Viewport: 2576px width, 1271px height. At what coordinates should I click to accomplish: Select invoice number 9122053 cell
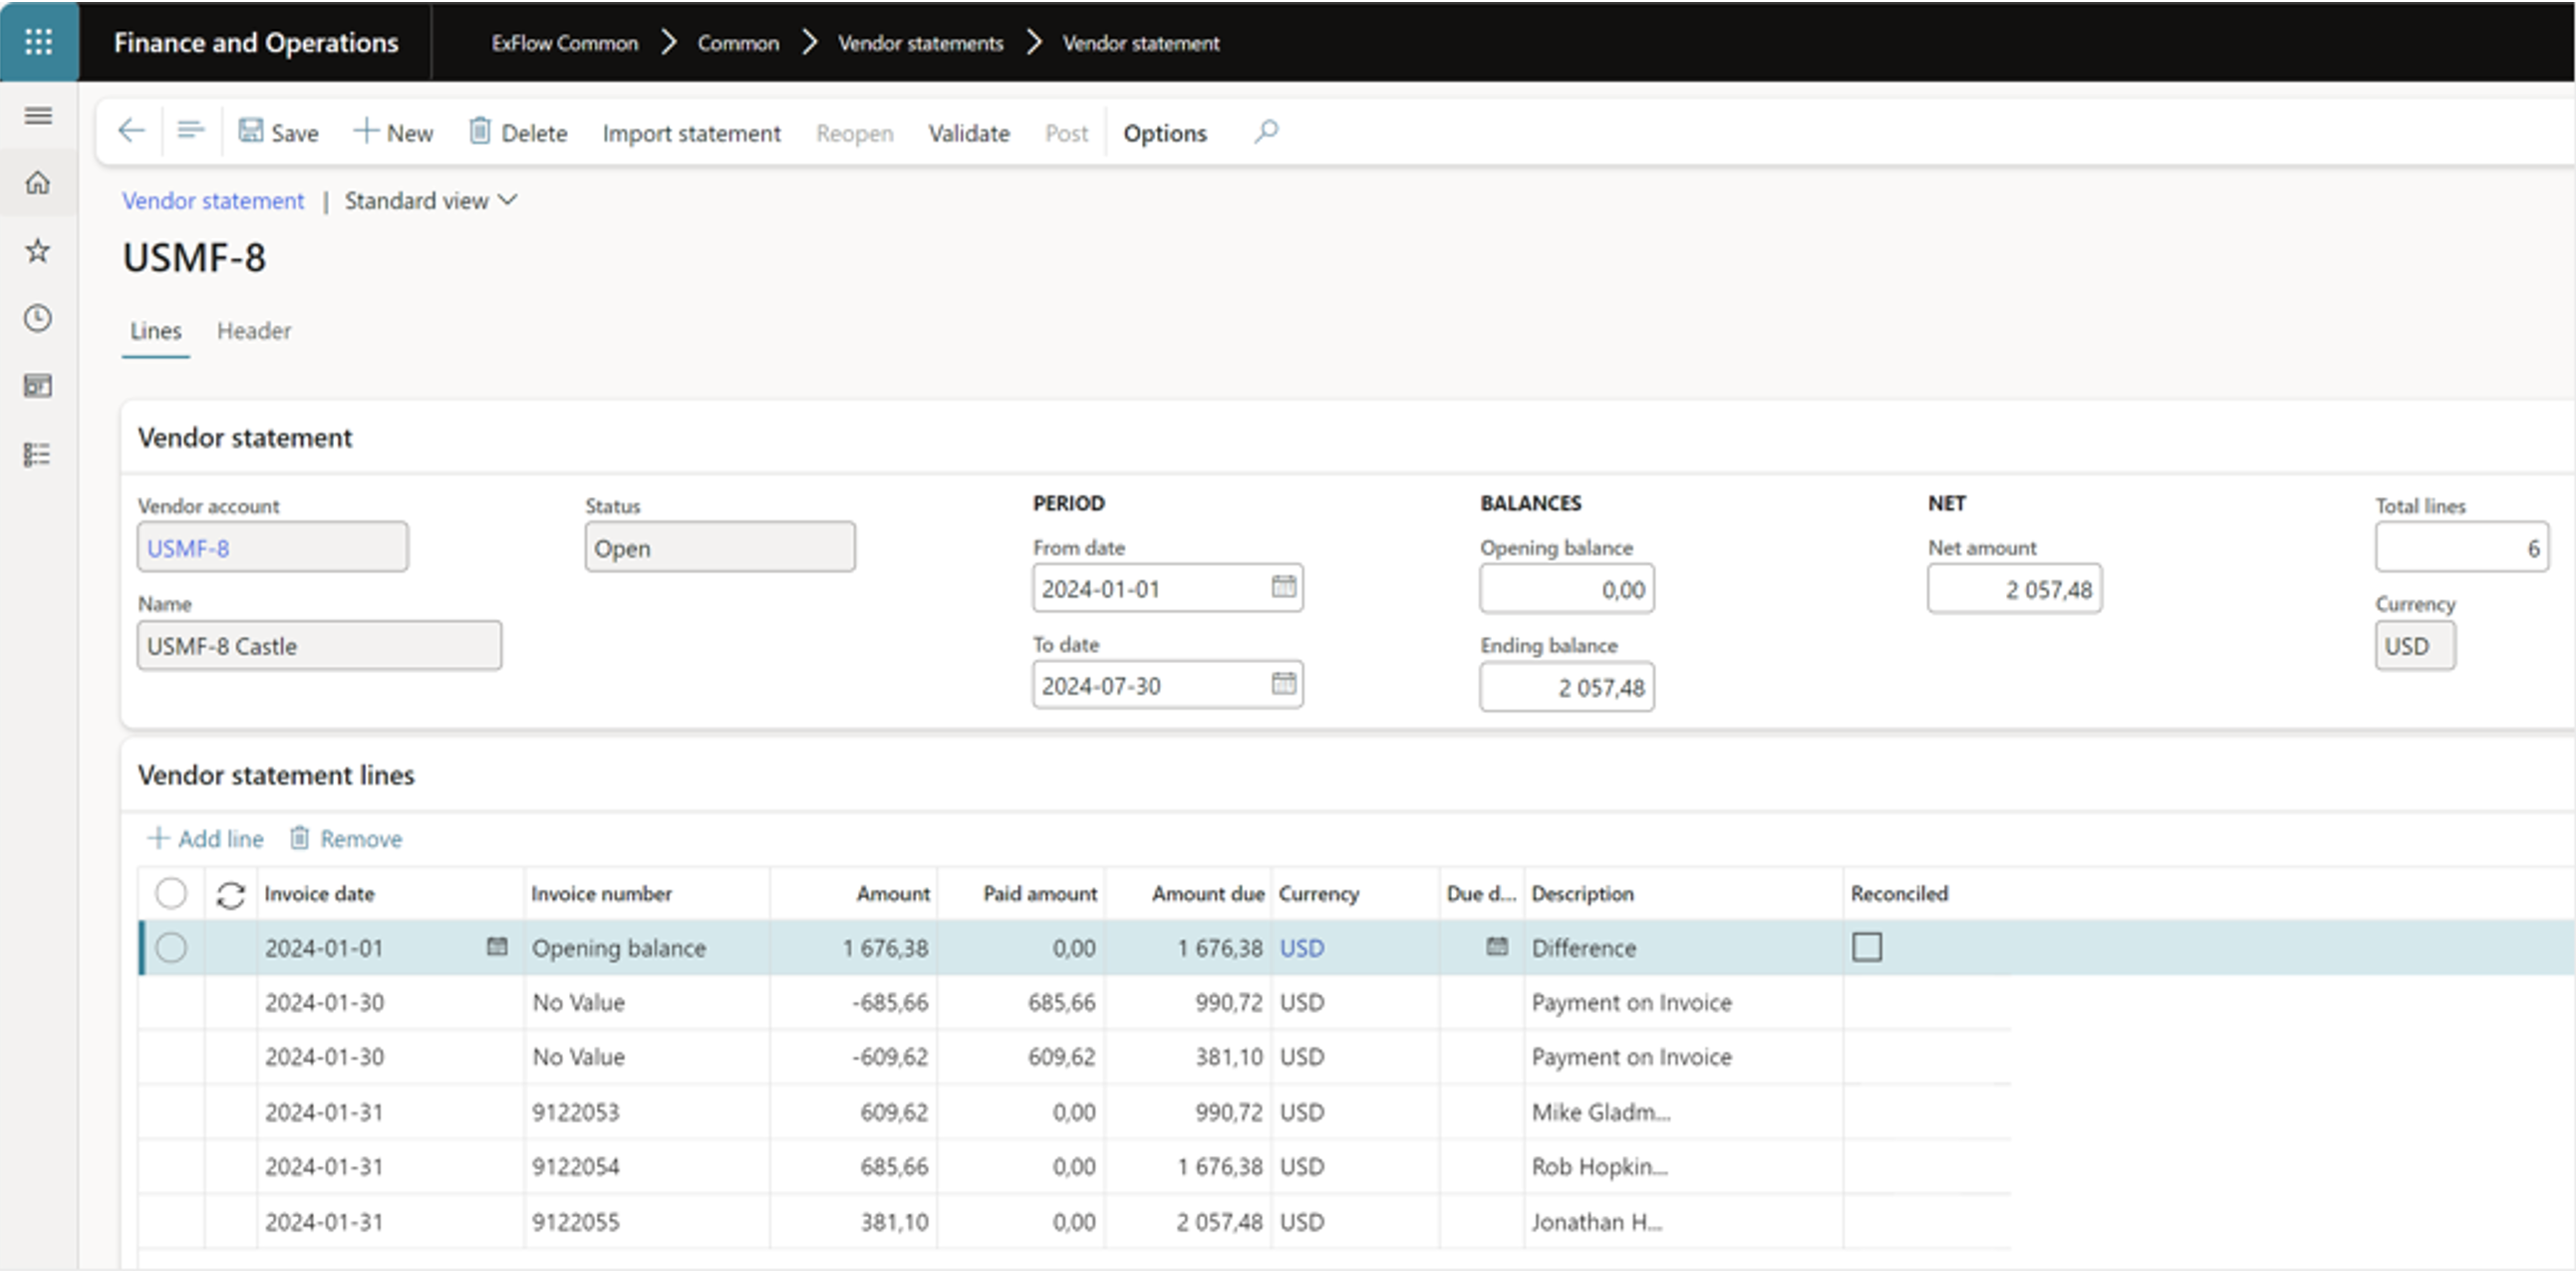[x=647, y=1112]
